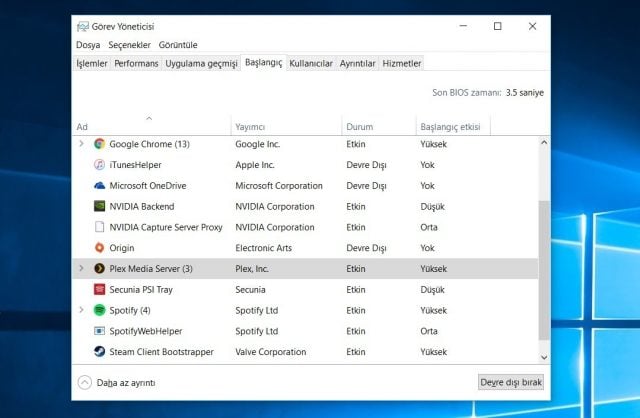This screenshot has height=418, width=640.
Task: Click the scrollbar up arrow
Action: click(x=544, y=142)
